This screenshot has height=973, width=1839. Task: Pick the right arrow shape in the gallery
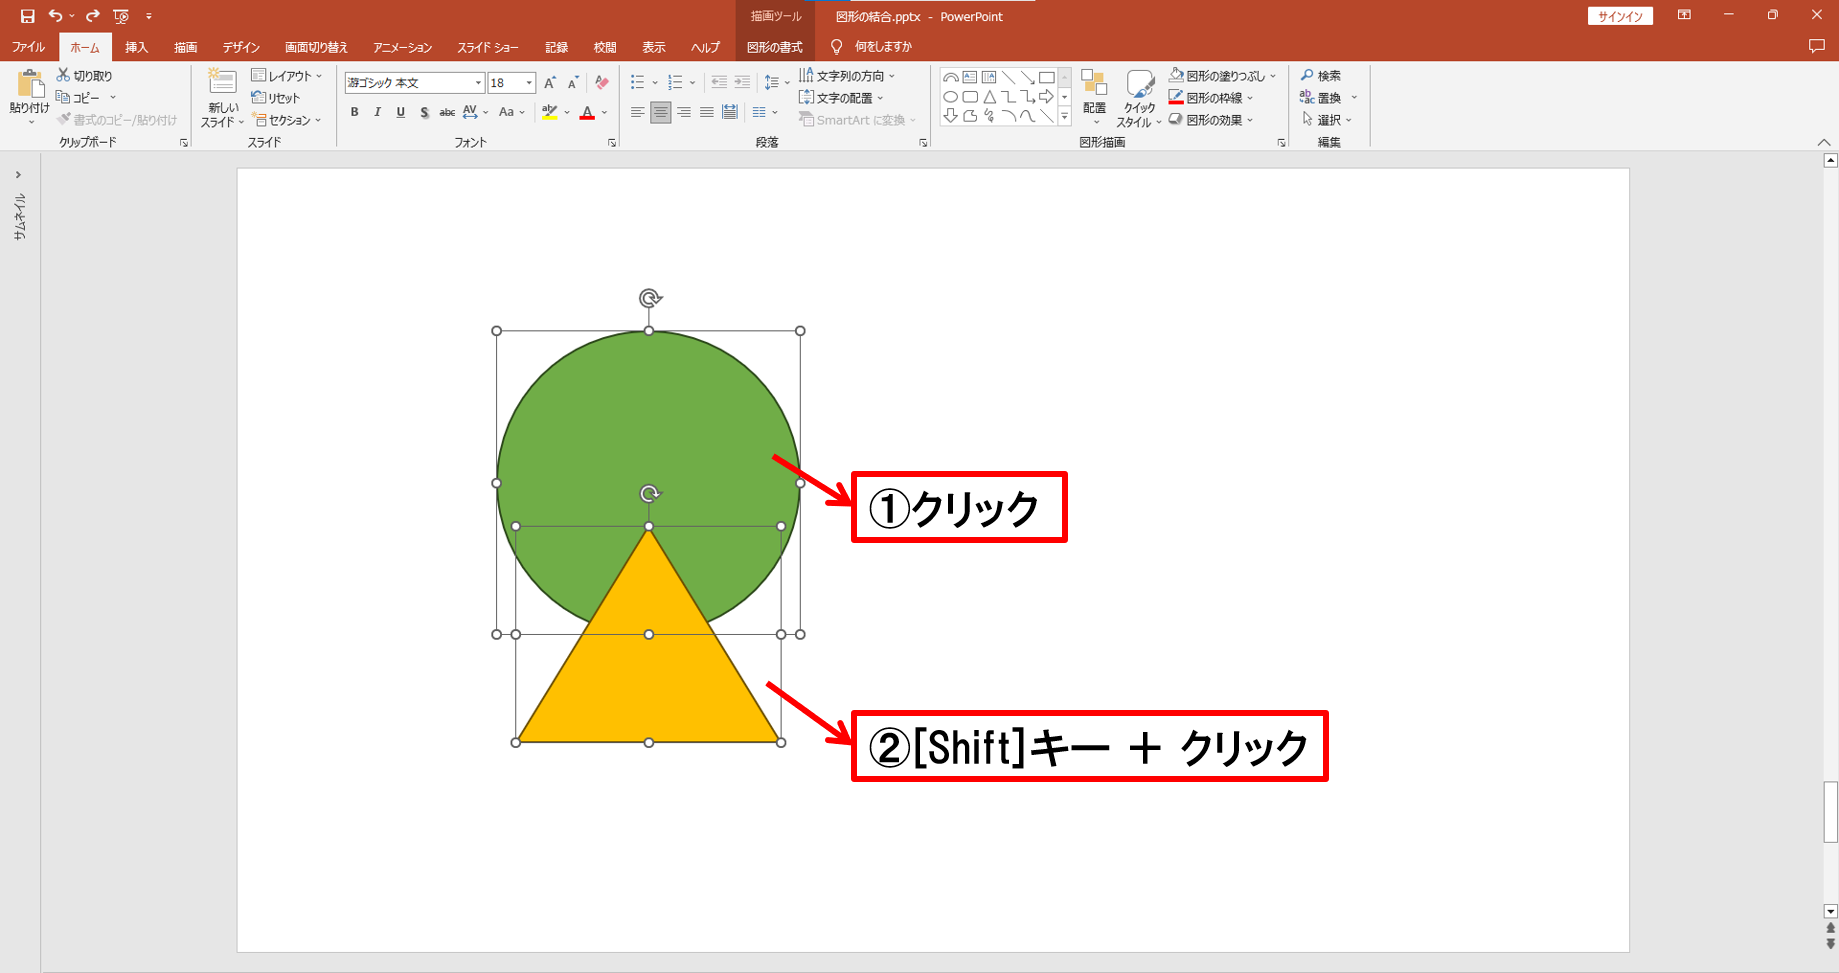1046,97
